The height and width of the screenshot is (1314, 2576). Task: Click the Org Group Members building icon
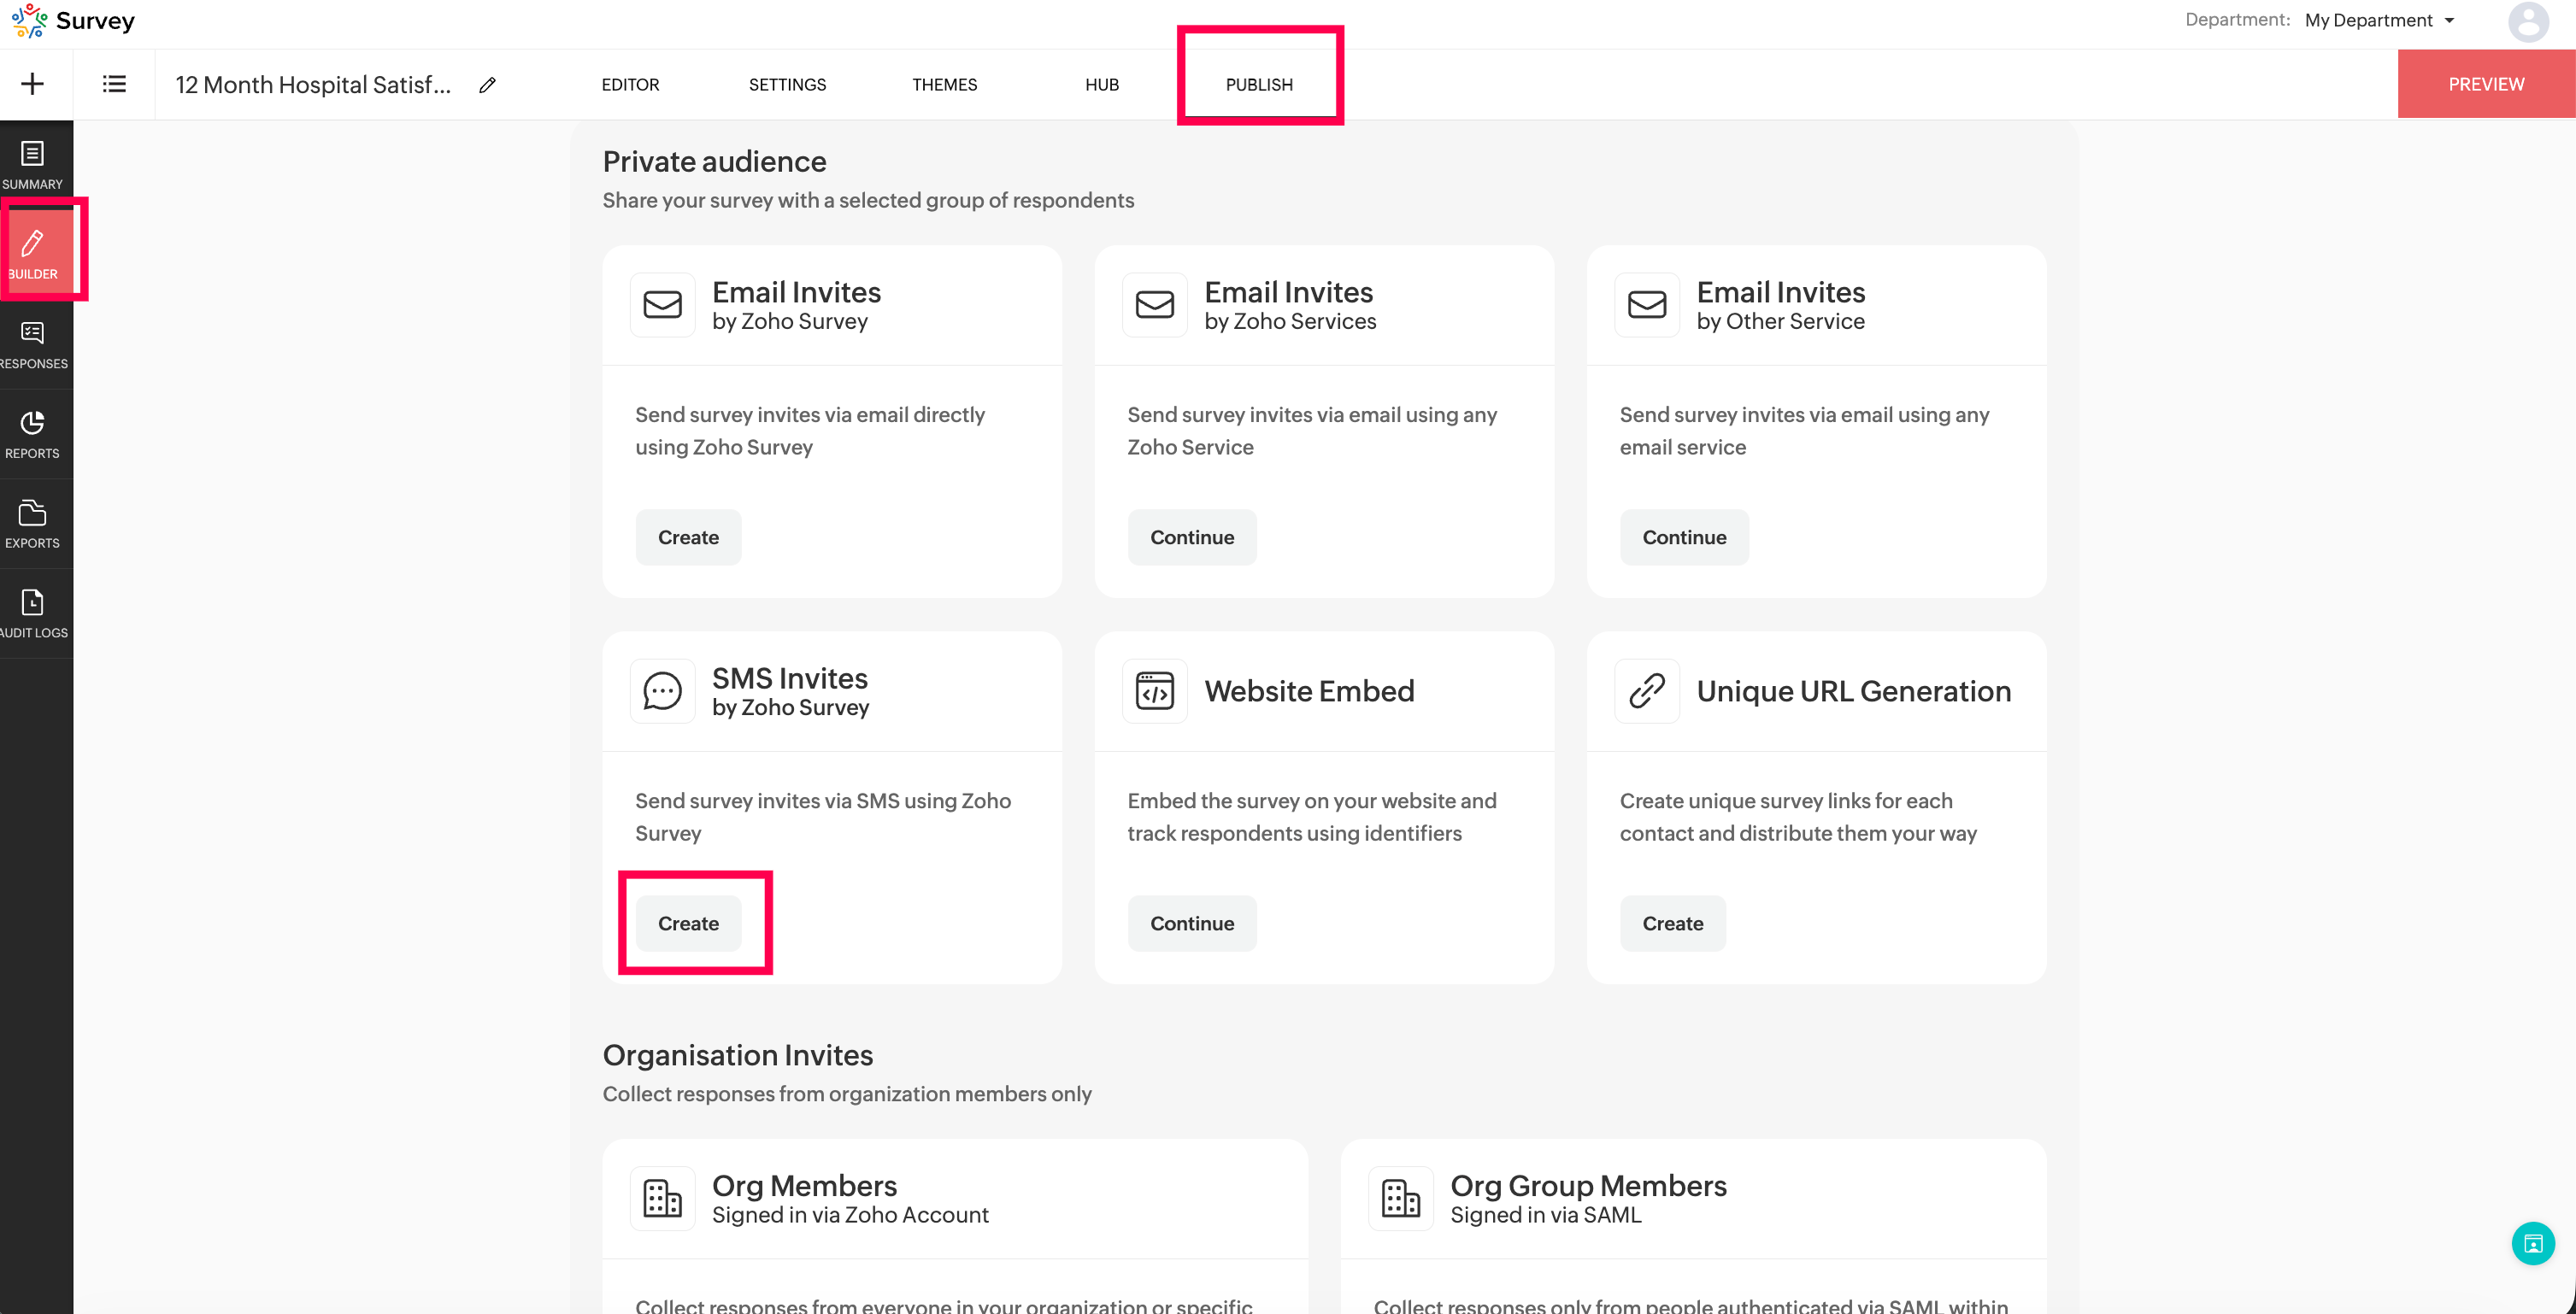click(x=1400, y=1198)
